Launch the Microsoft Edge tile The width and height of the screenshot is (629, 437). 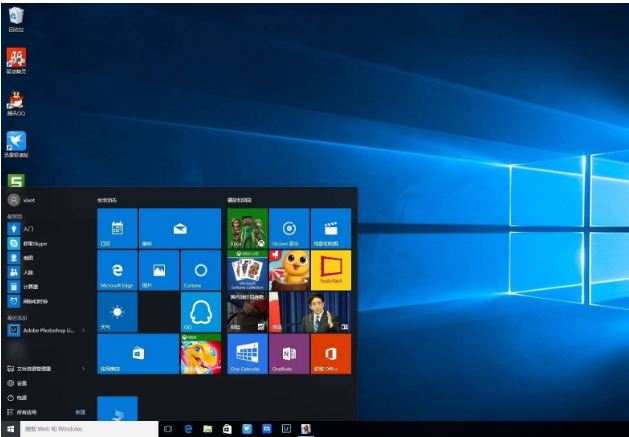pos(117,270)
